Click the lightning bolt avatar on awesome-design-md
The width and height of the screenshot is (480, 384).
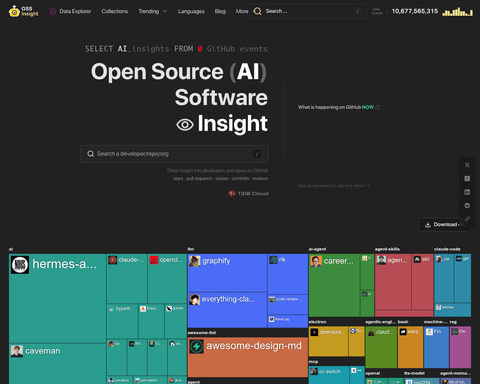click(x=197, y=347)
